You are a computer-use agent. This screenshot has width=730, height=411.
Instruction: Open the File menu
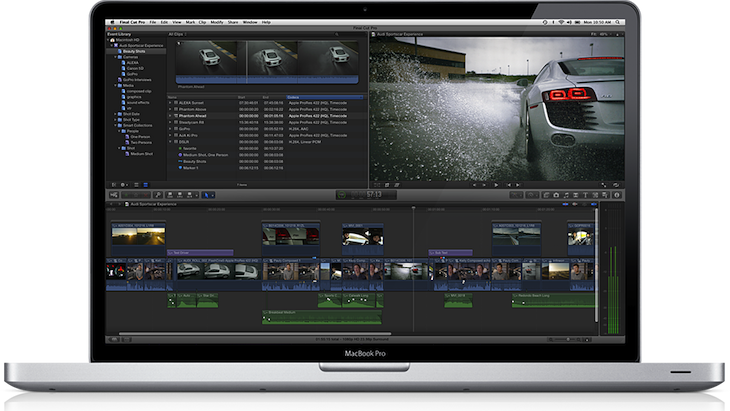(x=153, y=22)
